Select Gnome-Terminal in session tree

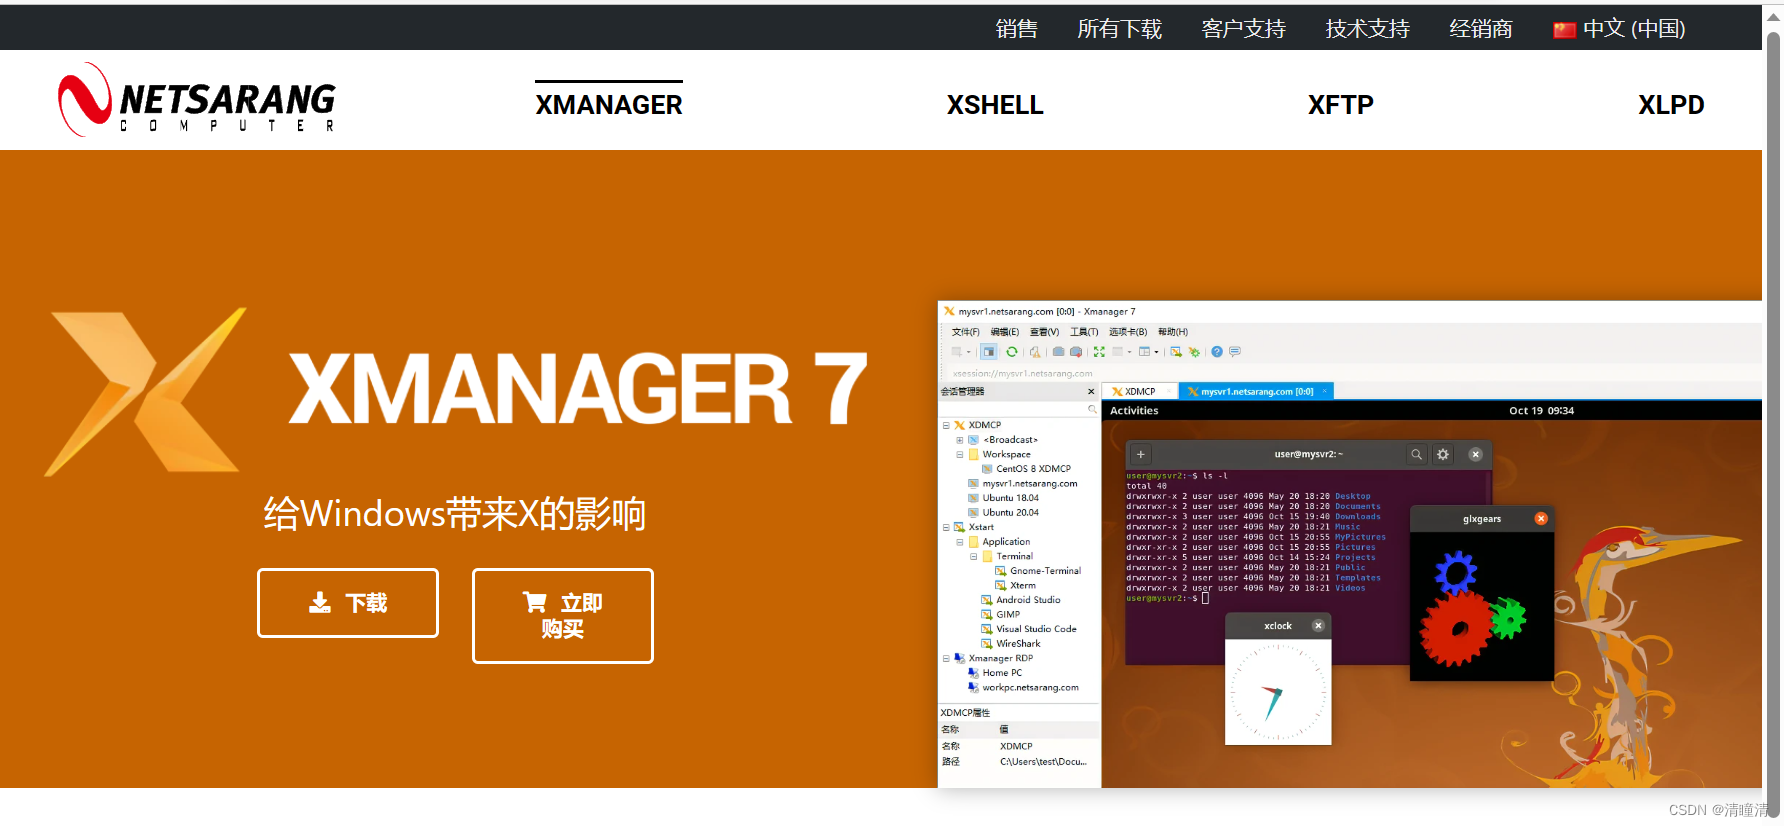1039,571
